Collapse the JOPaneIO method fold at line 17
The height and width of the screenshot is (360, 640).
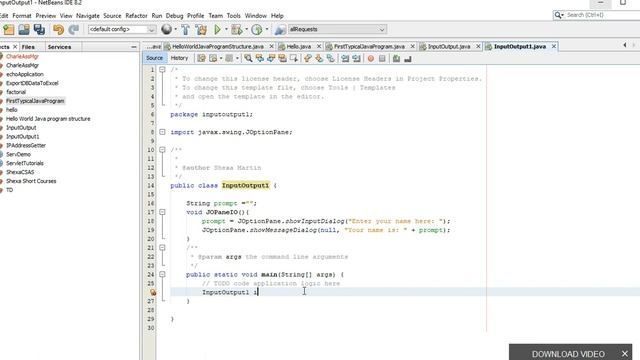click(x=162, y=212)
